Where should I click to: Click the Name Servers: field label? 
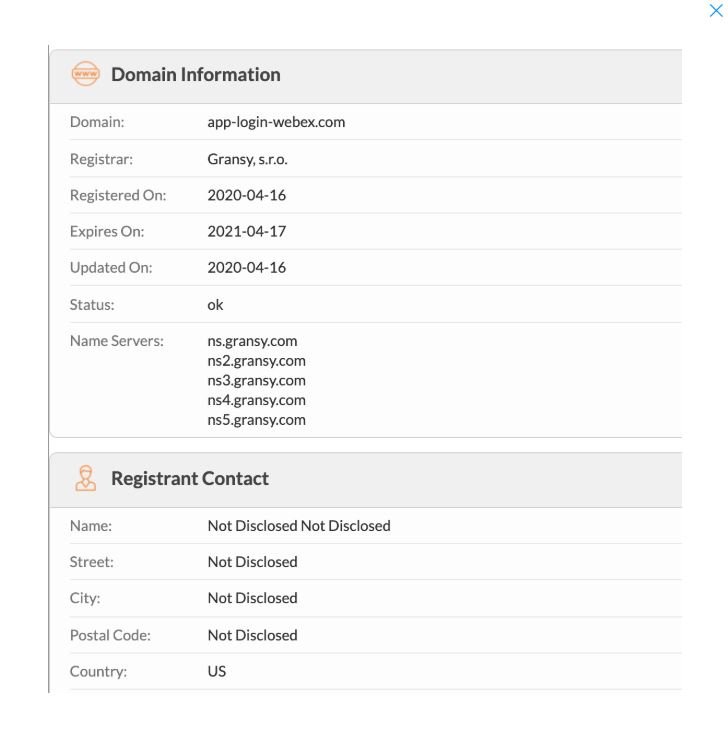click(x=117, y=340)
